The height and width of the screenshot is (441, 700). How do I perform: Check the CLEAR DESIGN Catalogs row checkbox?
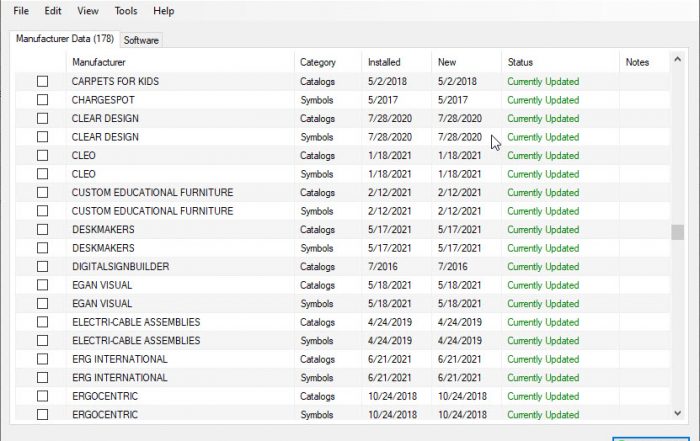pyautogui.click(x=42, y=118)
